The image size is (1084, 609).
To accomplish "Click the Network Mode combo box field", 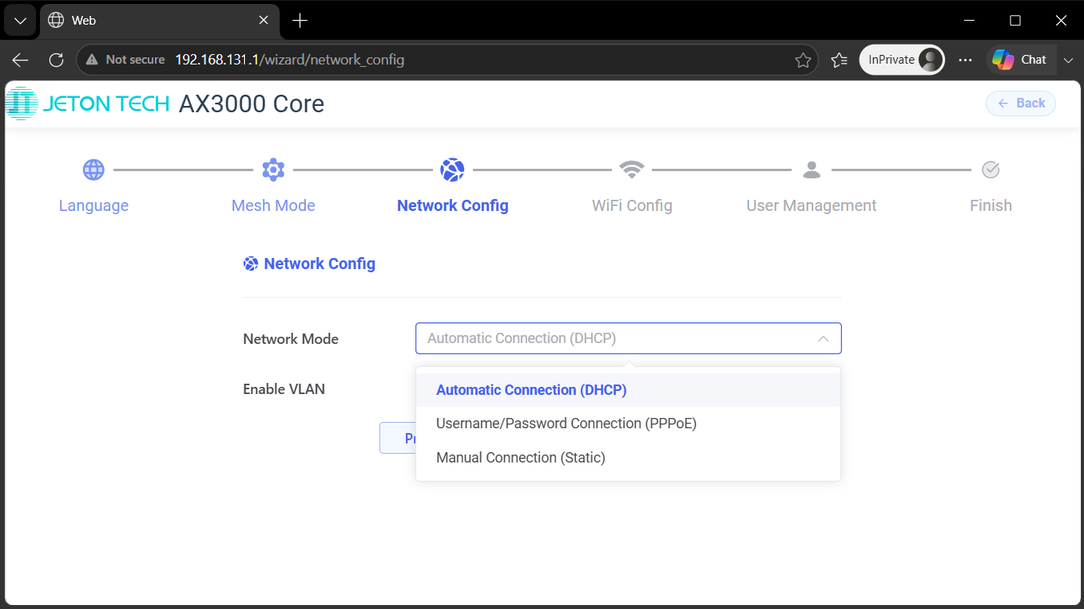I will pos(628,338).
